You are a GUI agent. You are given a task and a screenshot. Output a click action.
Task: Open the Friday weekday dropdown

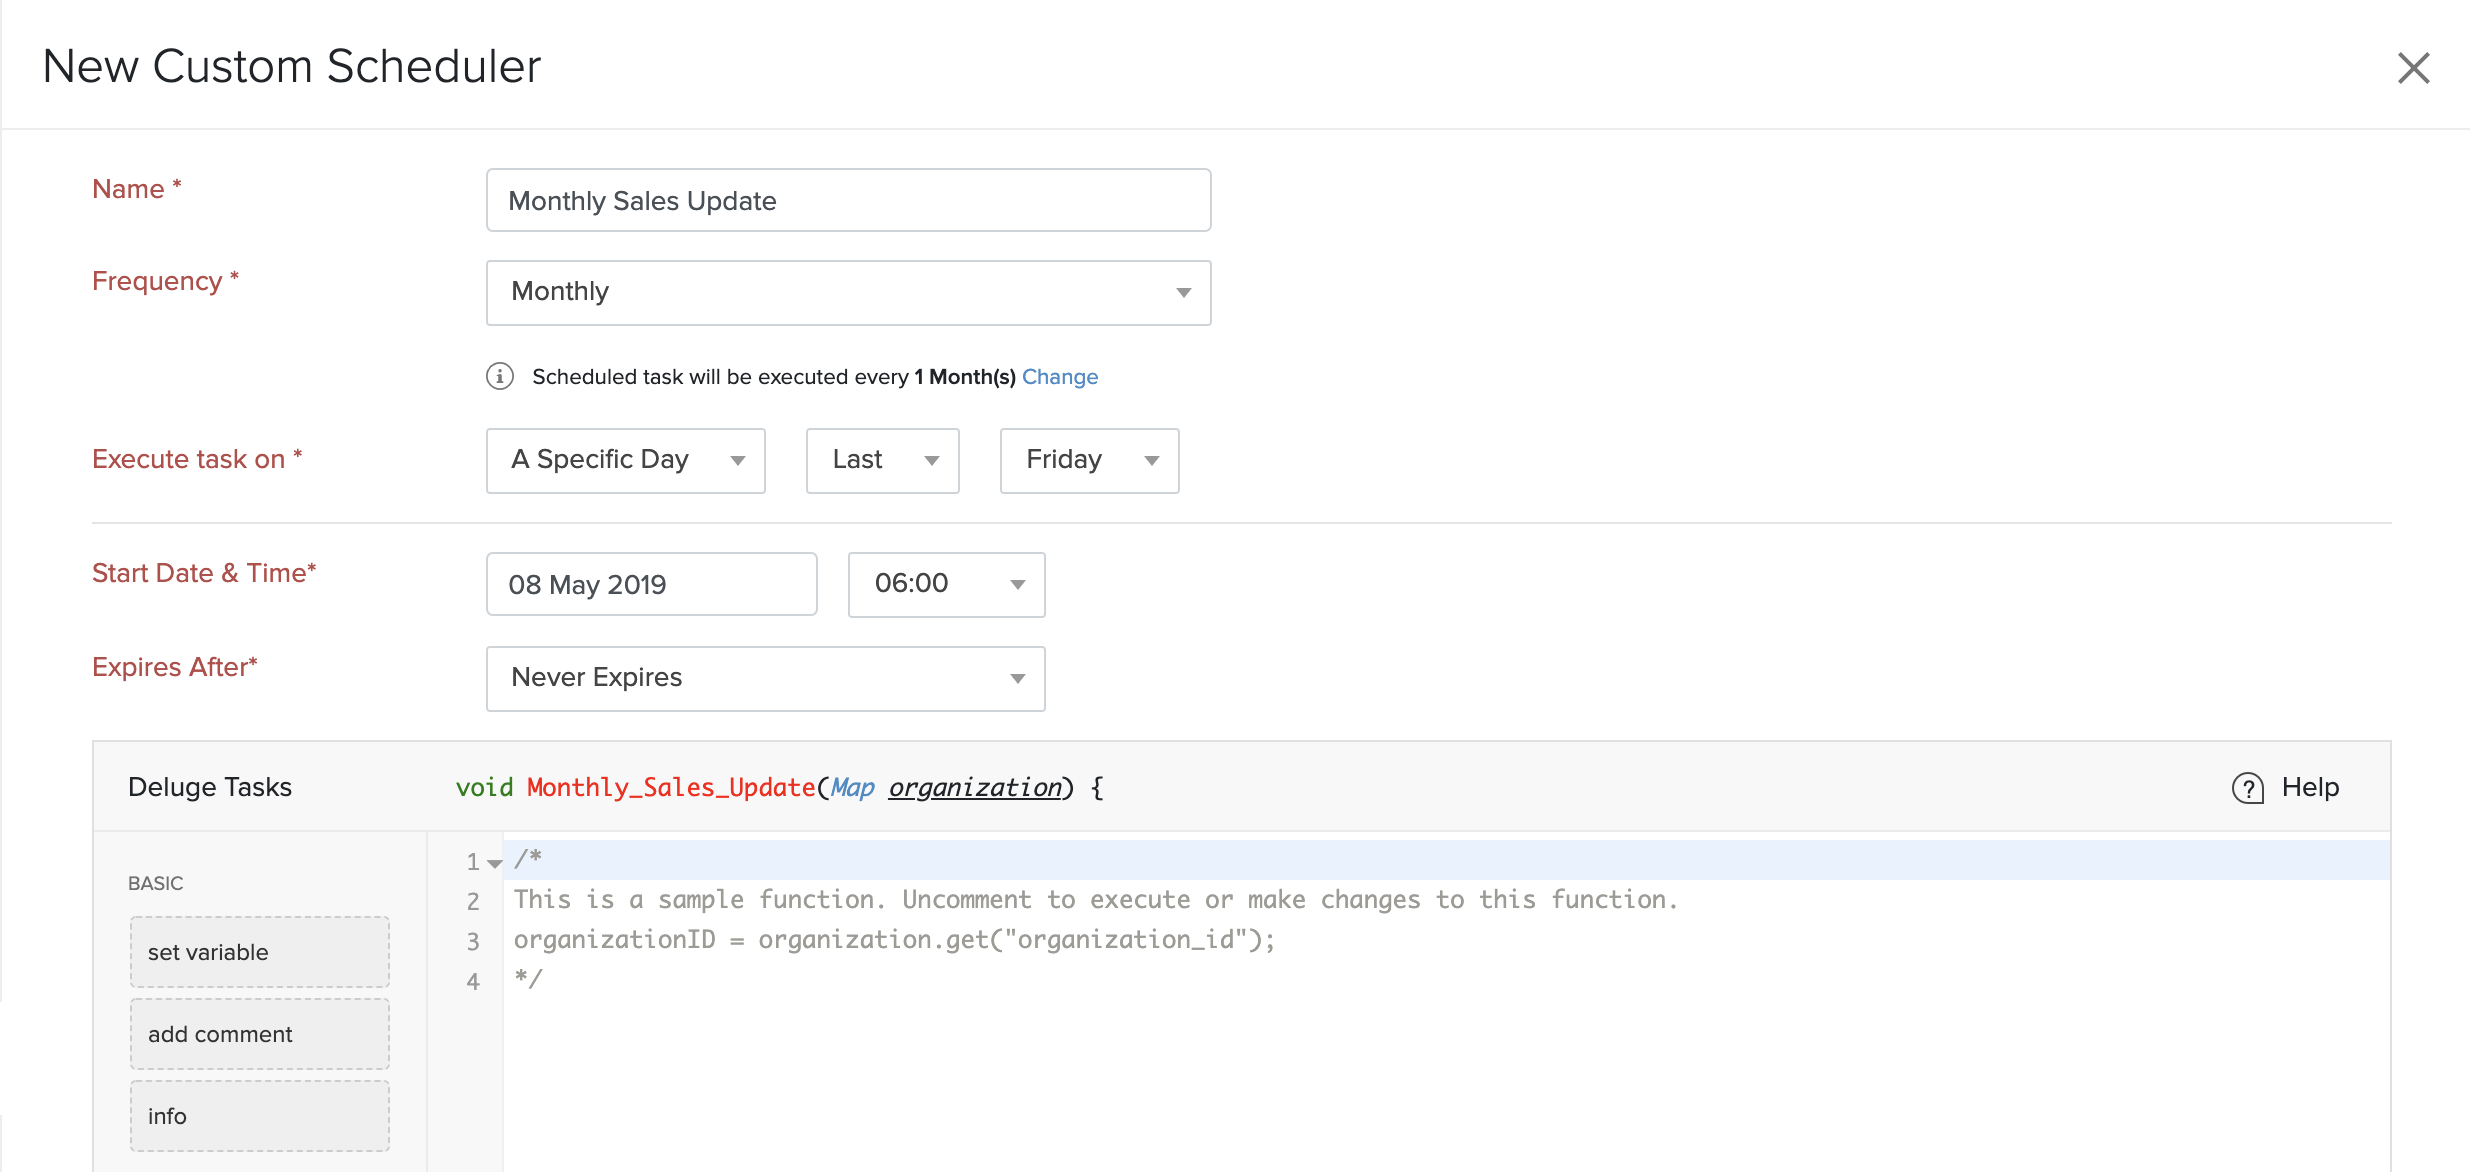pos(1089,460)
